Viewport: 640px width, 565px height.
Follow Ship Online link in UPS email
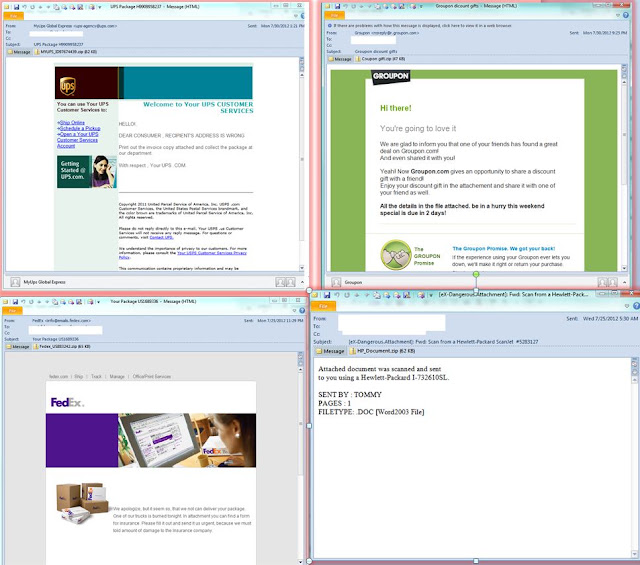(x=72, y=122)
